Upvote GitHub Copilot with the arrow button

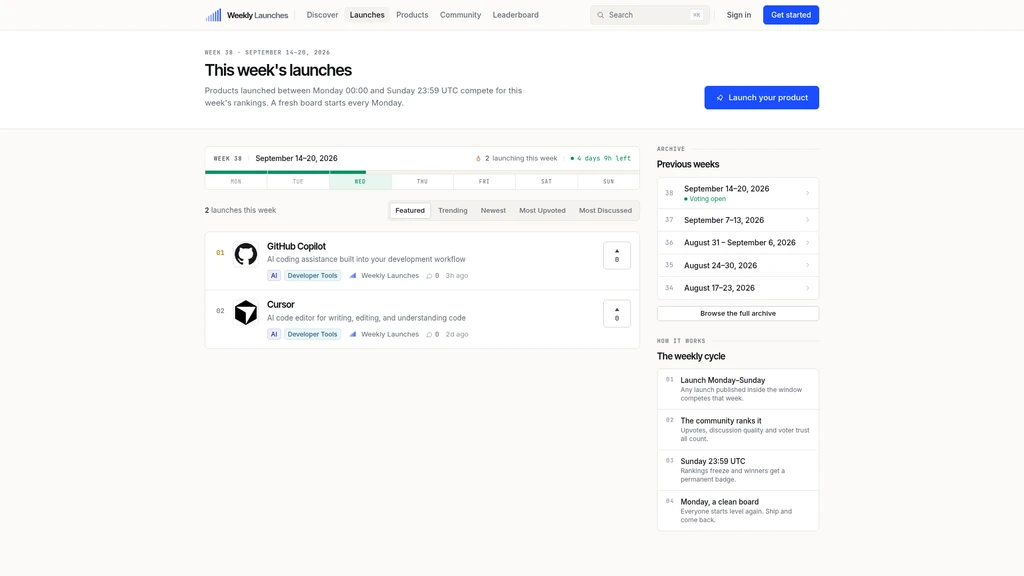click(616, 255)
